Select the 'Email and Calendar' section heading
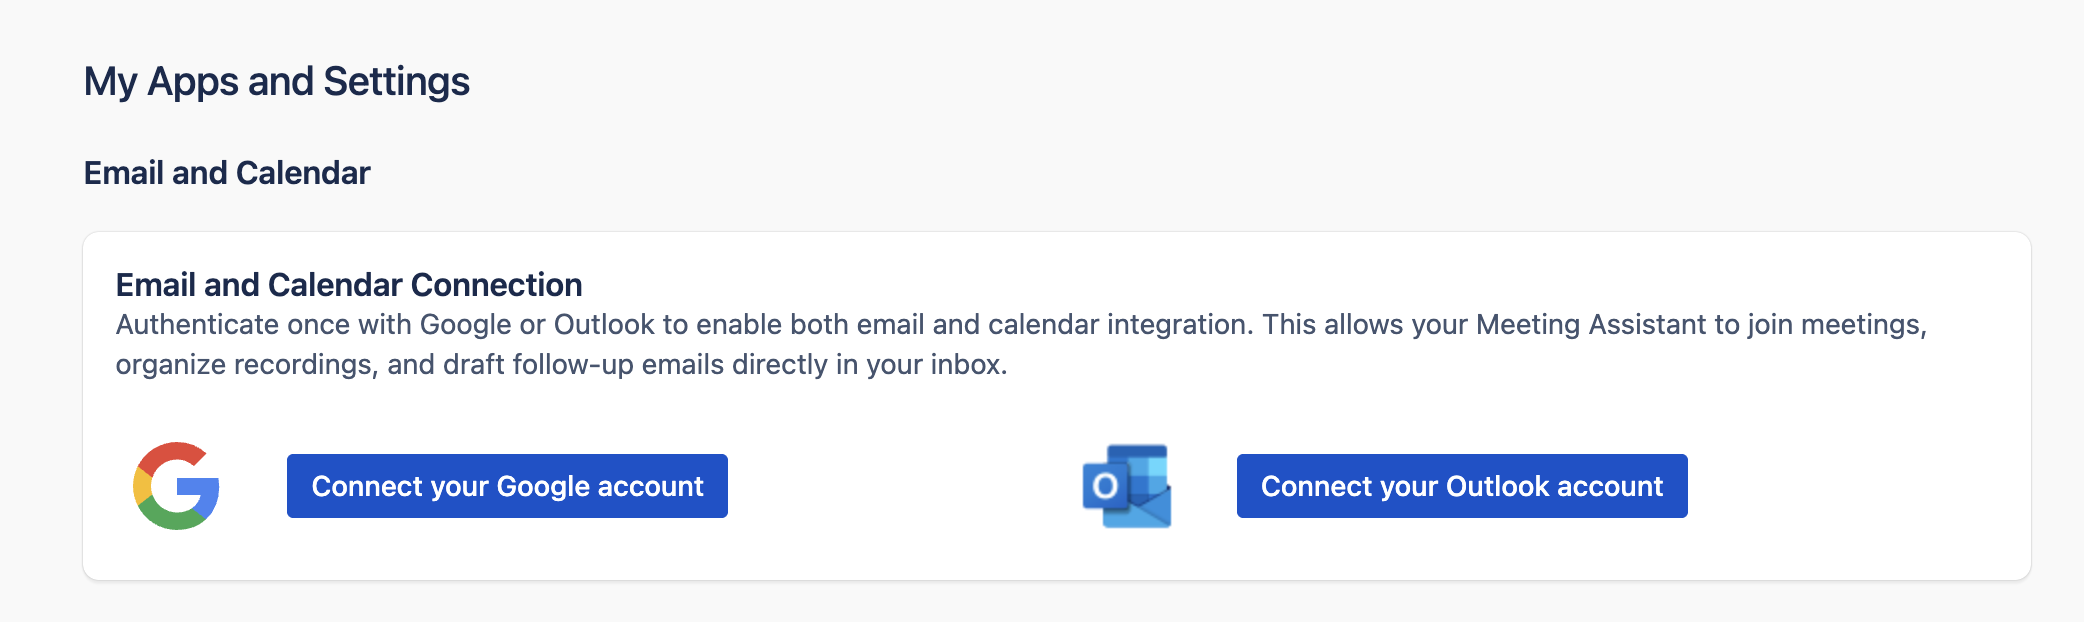Image resolution: width=2084 pixels, height=622 pixels. pyautogui.click(x=227, y=173)
